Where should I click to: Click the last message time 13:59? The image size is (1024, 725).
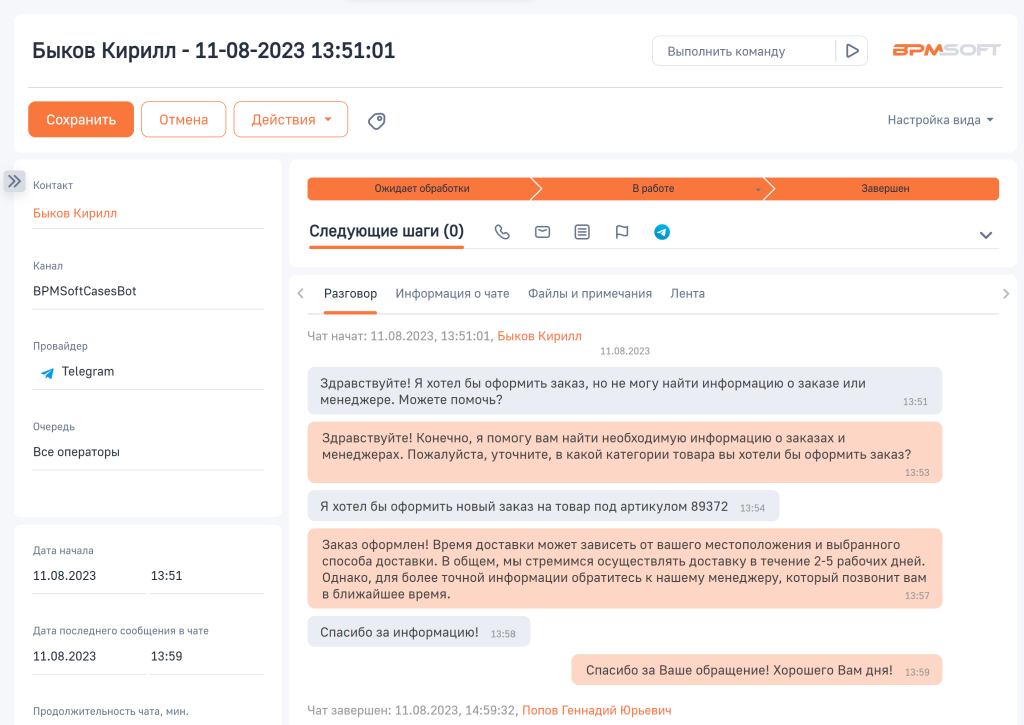tap(206, 656)
